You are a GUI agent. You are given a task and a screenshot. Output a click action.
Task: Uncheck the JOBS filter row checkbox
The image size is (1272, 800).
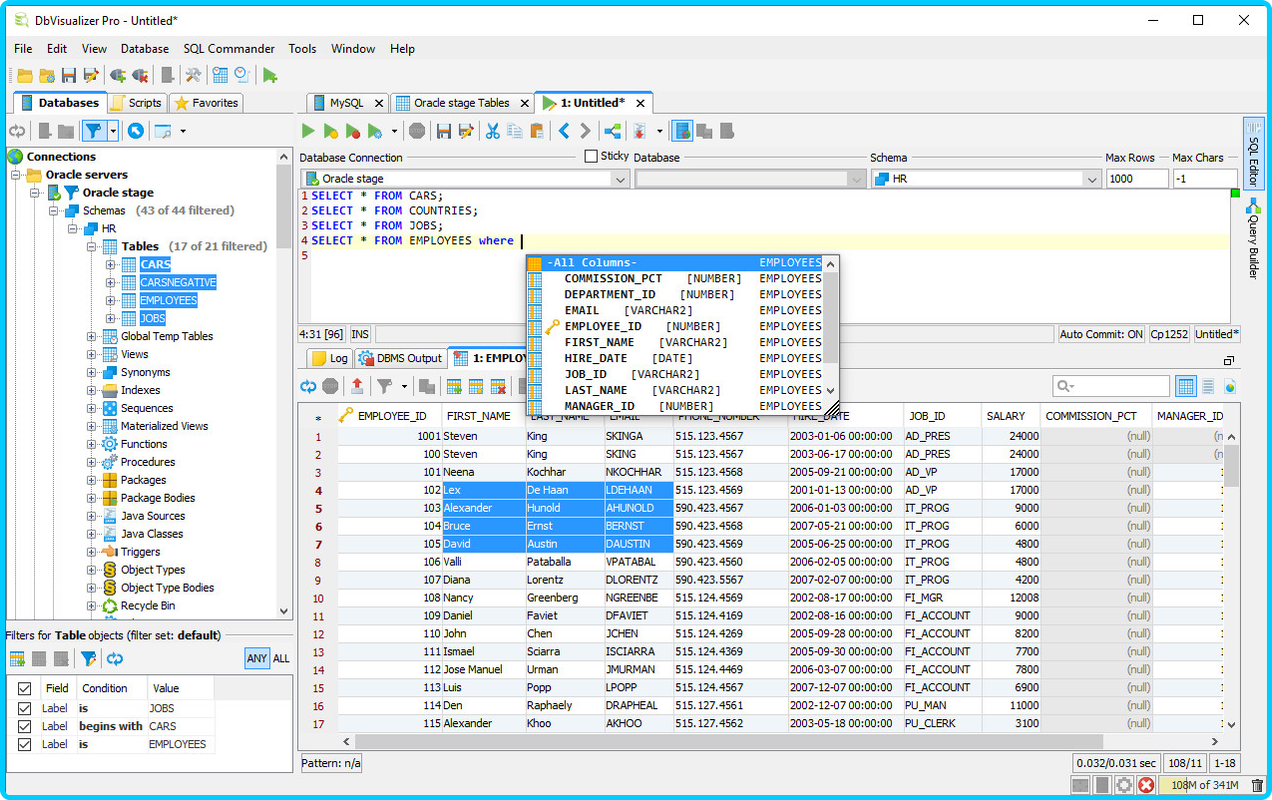pyautogui.click(x=25, y=708)
